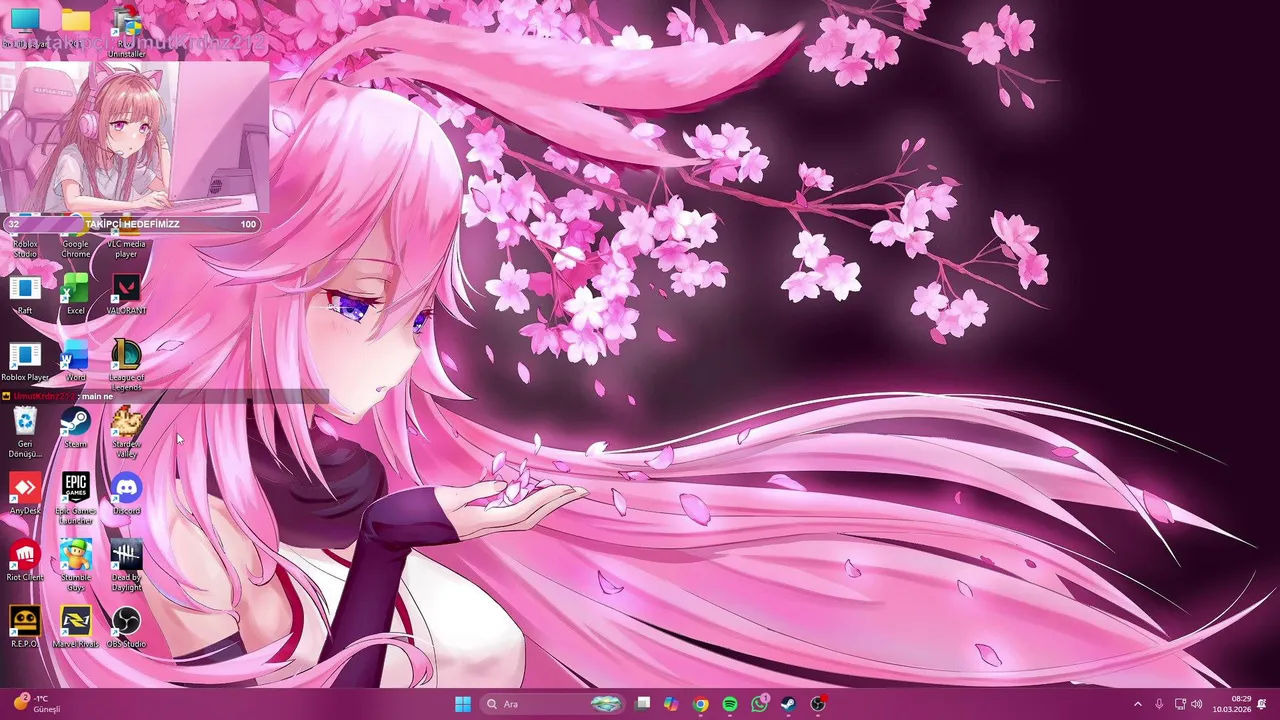Launch League of Legends from desktop

pyautogui.click(x=126, y=365)
